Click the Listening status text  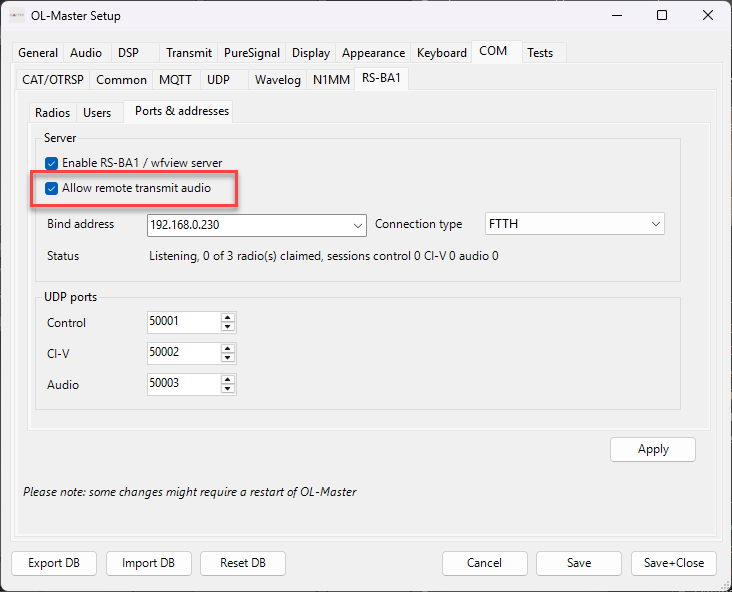(324, 256)
